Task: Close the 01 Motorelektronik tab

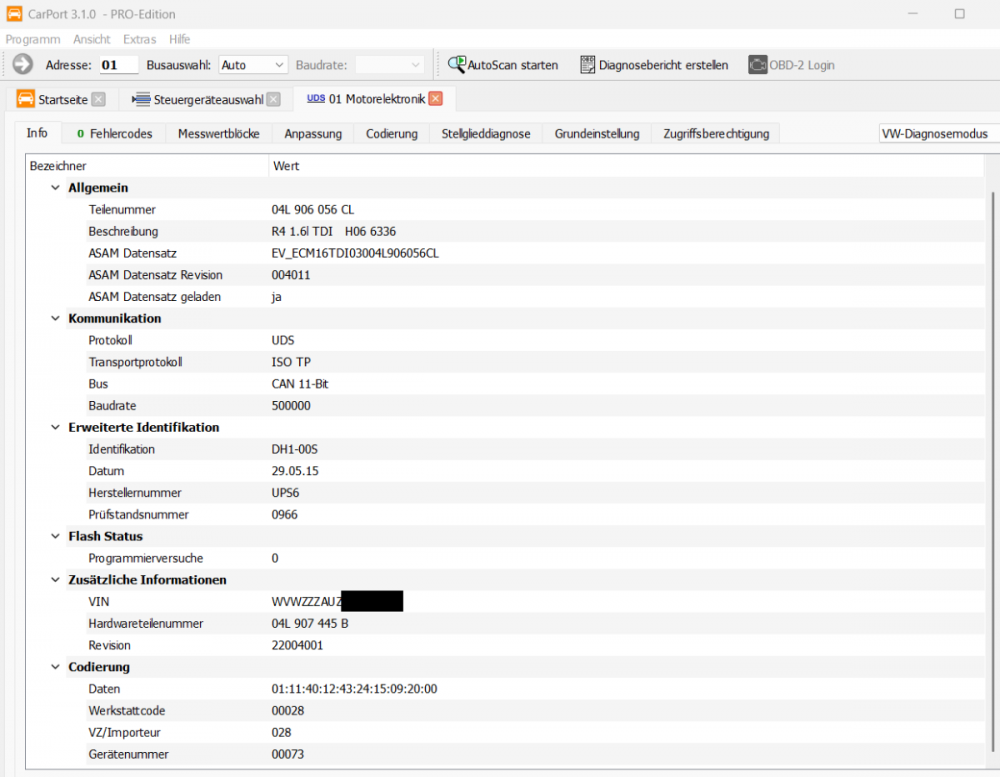Action: [x=435, y=99]
